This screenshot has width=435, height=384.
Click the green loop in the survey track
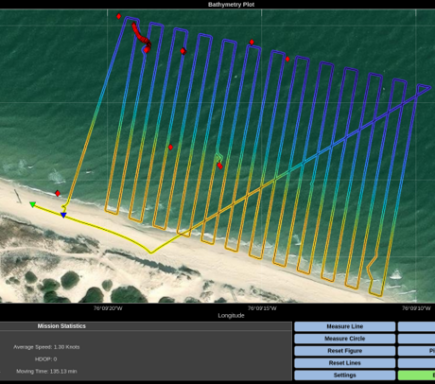(x=219, y=157)
